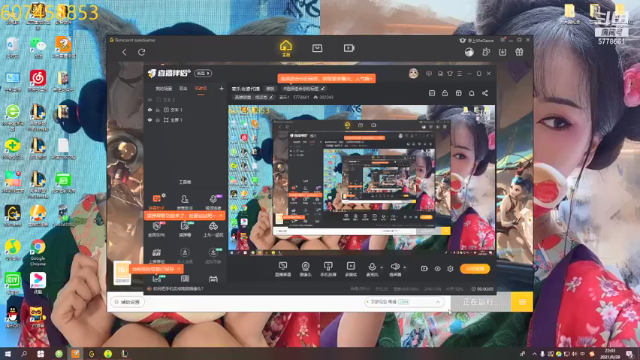Add a new scene with plus icon
The height and width of the screenshot is (360, 640).
[x=221, y=89]
